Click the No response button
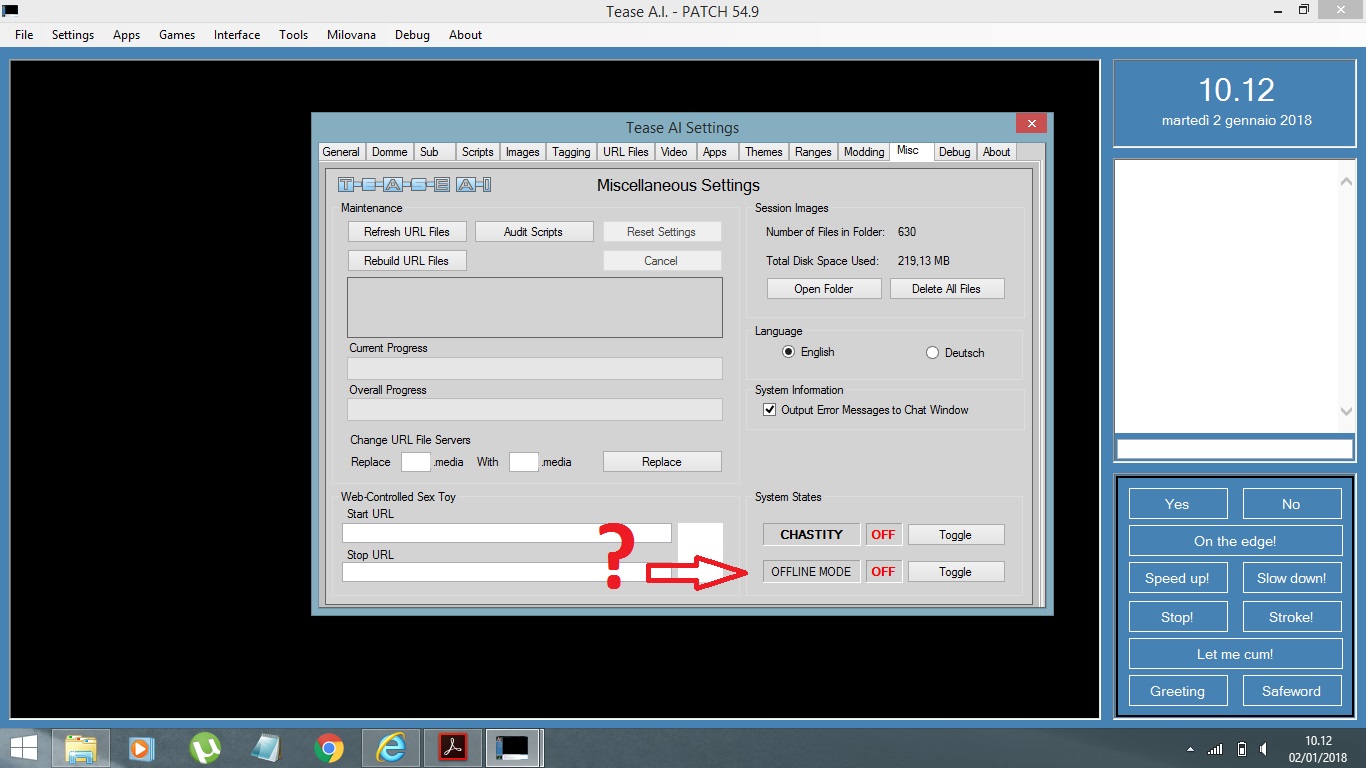 click(x=1291, y=504)
